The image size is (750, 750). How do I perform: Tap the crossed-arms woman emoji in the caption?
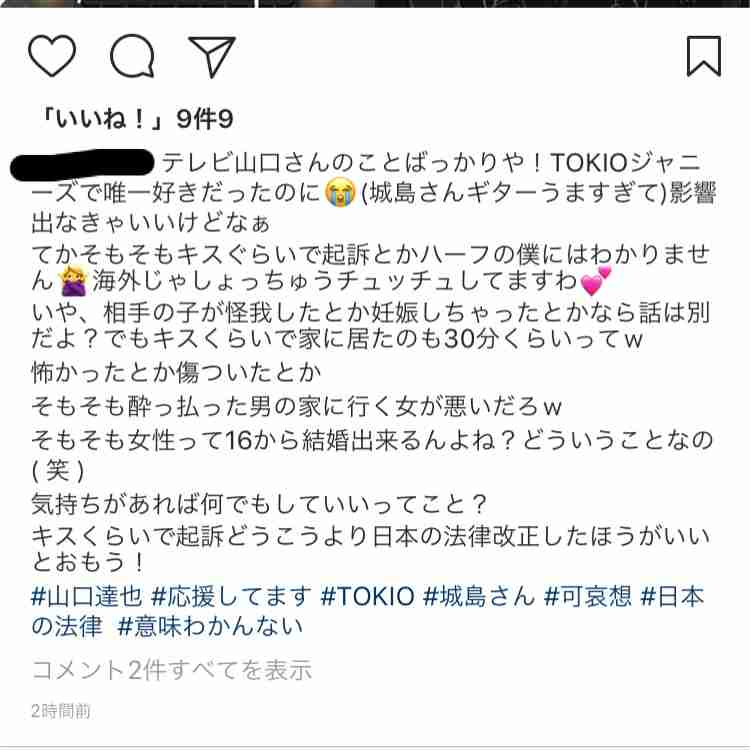(x=74, y=281)
